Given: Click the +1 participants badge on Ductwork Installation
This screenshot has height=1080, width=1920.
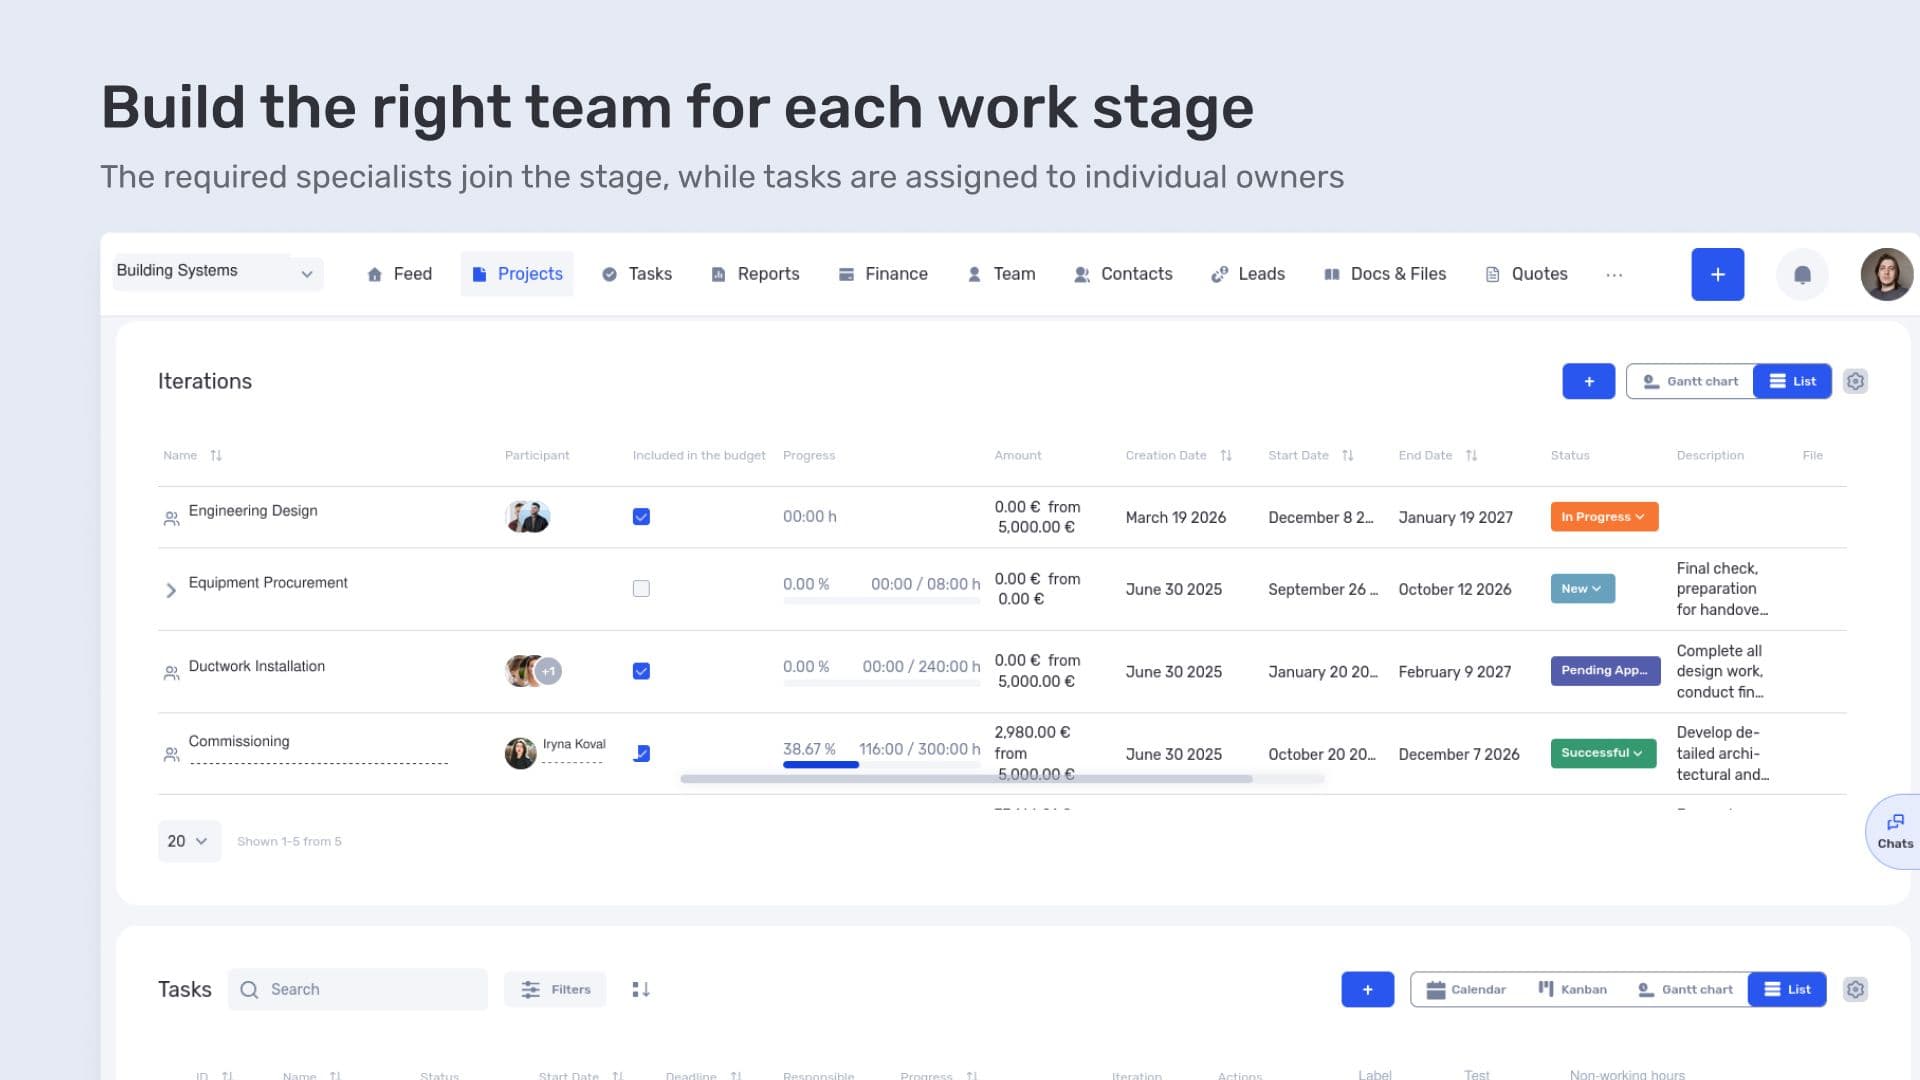Looking at the screenshot, I should point(548,671).
